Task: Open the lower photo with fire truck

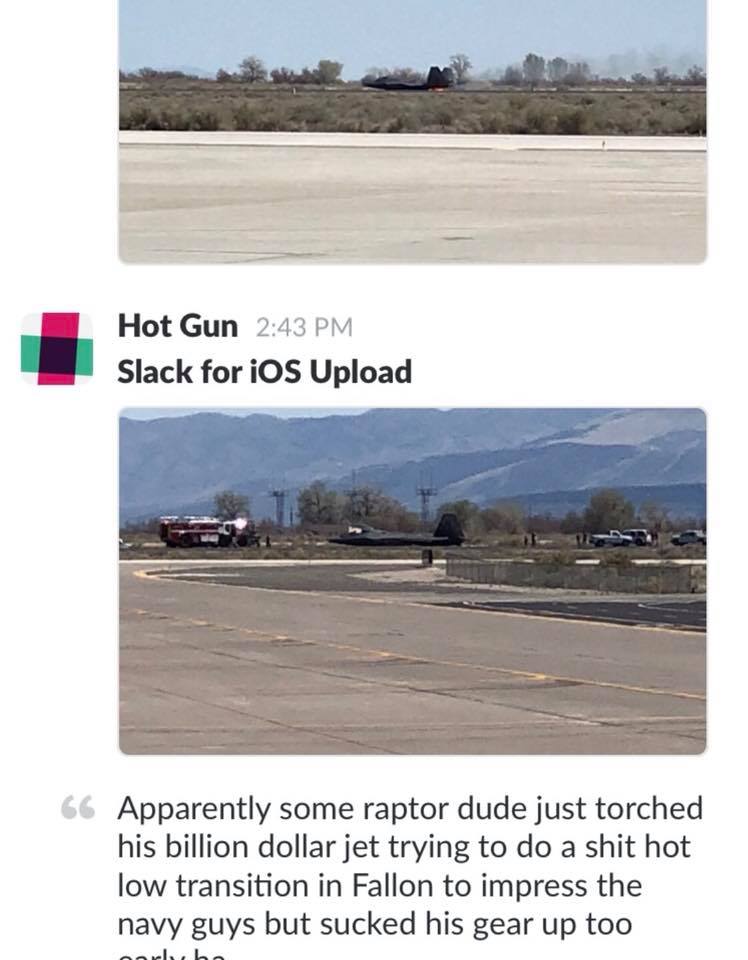Action: [x=413, y=581]
